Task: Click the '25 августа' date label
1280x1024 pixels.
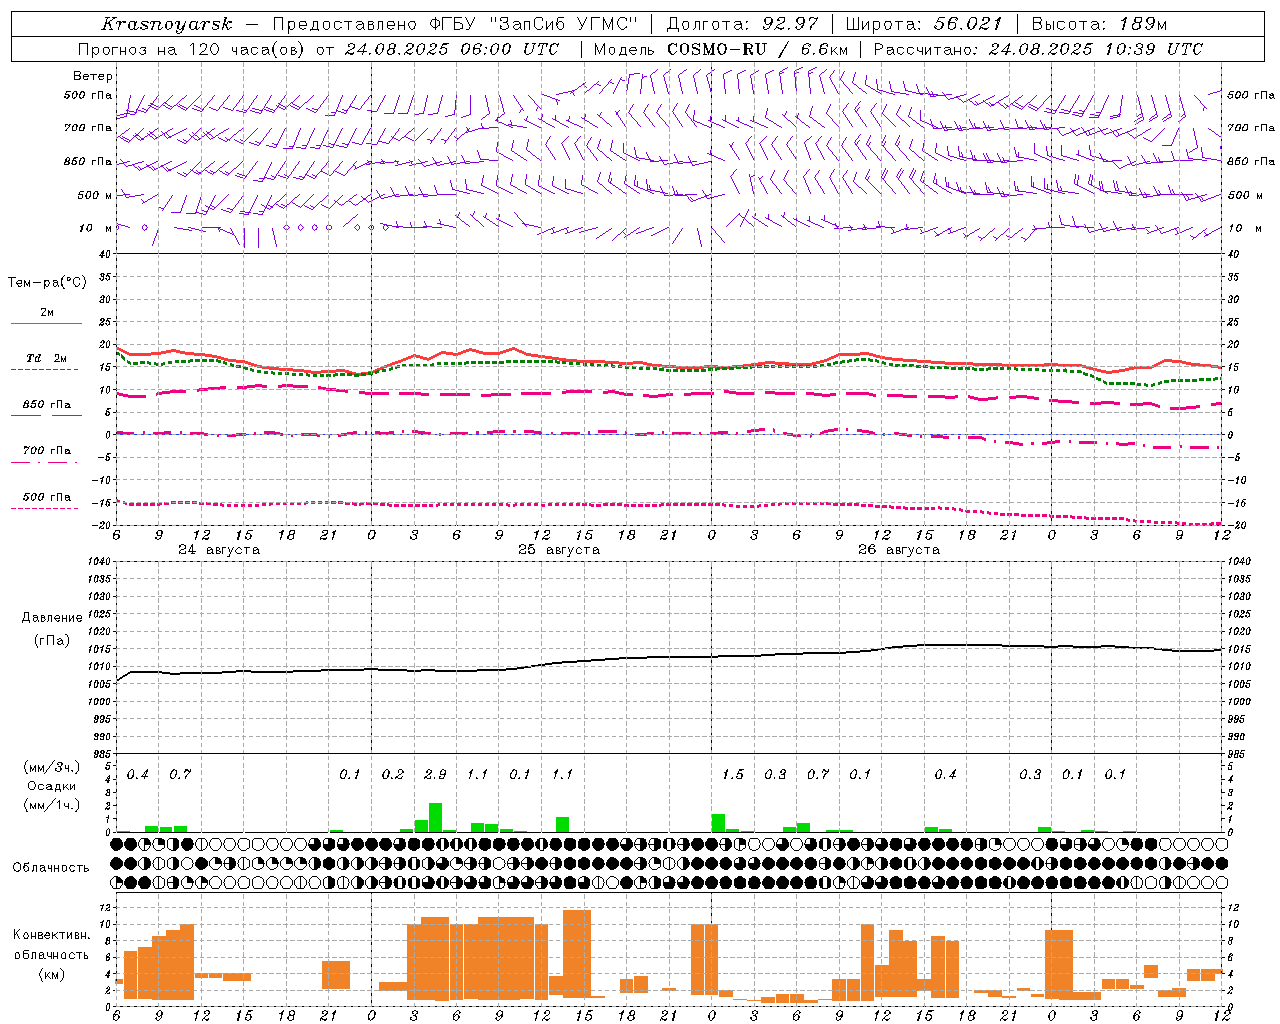Action: click(x=559, y=550)
